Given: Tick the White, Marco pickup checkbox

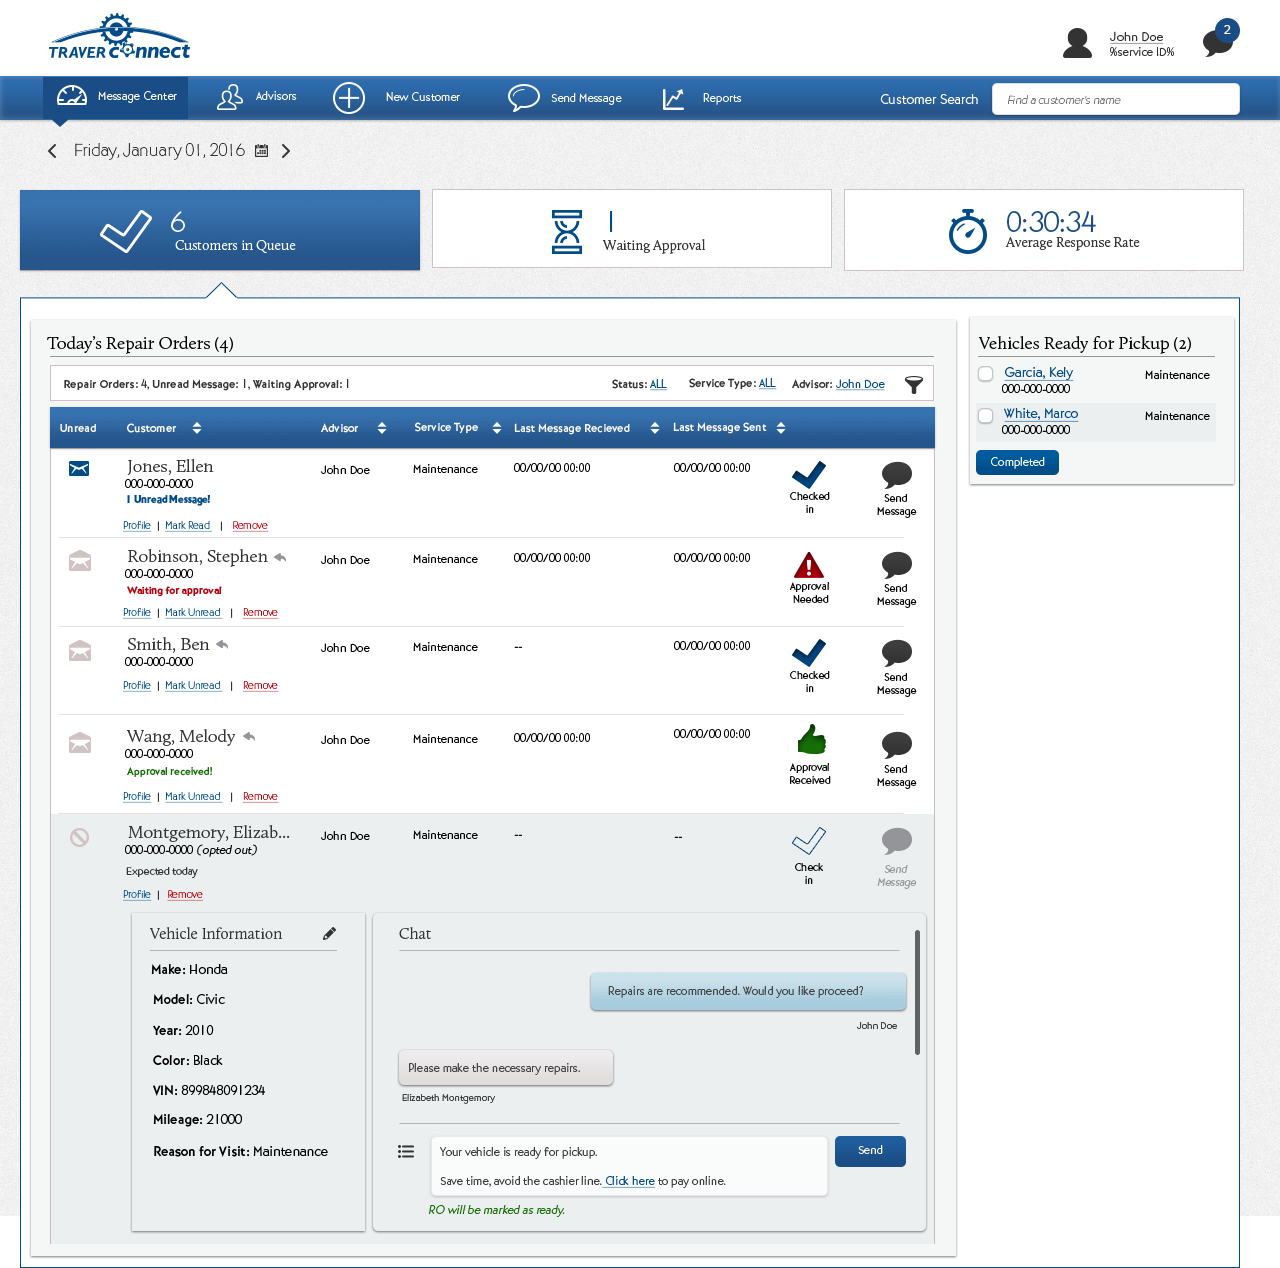Looking at the screenshot, I should point(986,416).
